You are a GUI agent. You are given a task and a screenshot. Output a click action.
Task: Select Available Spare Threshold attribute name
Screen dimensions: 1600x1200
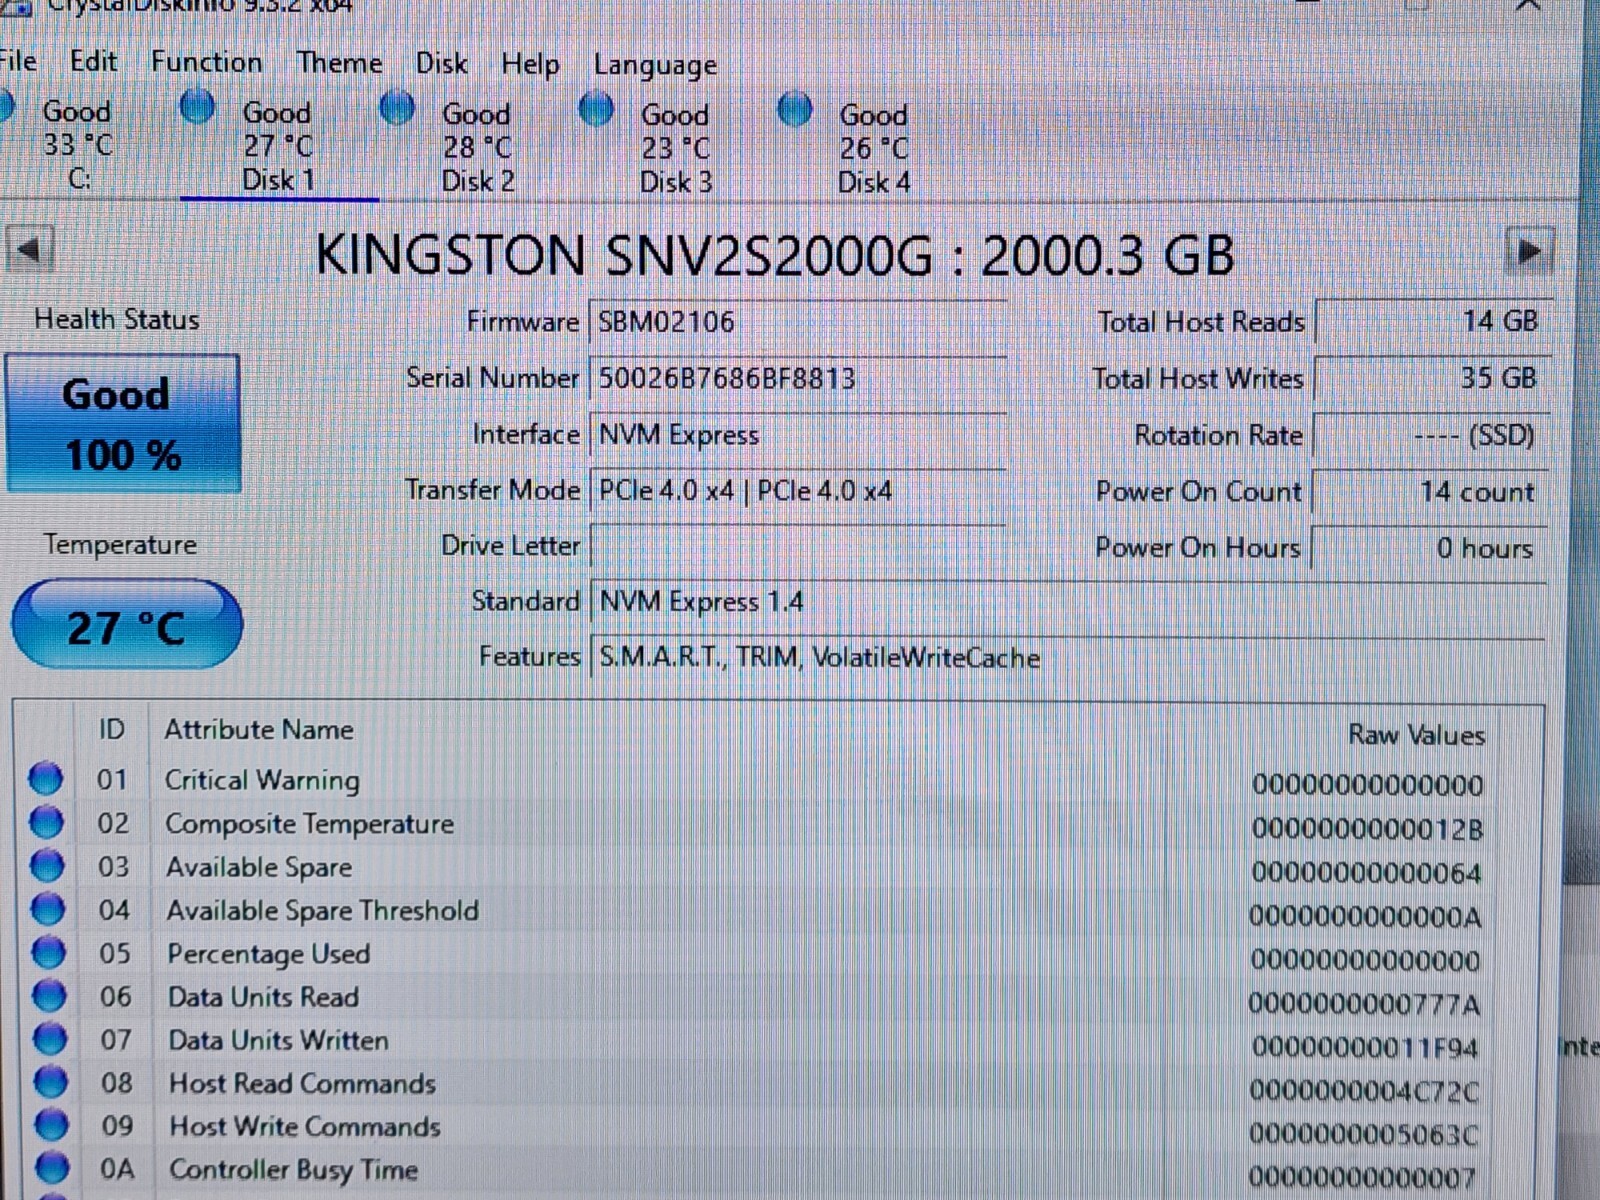tap(322, 911)
